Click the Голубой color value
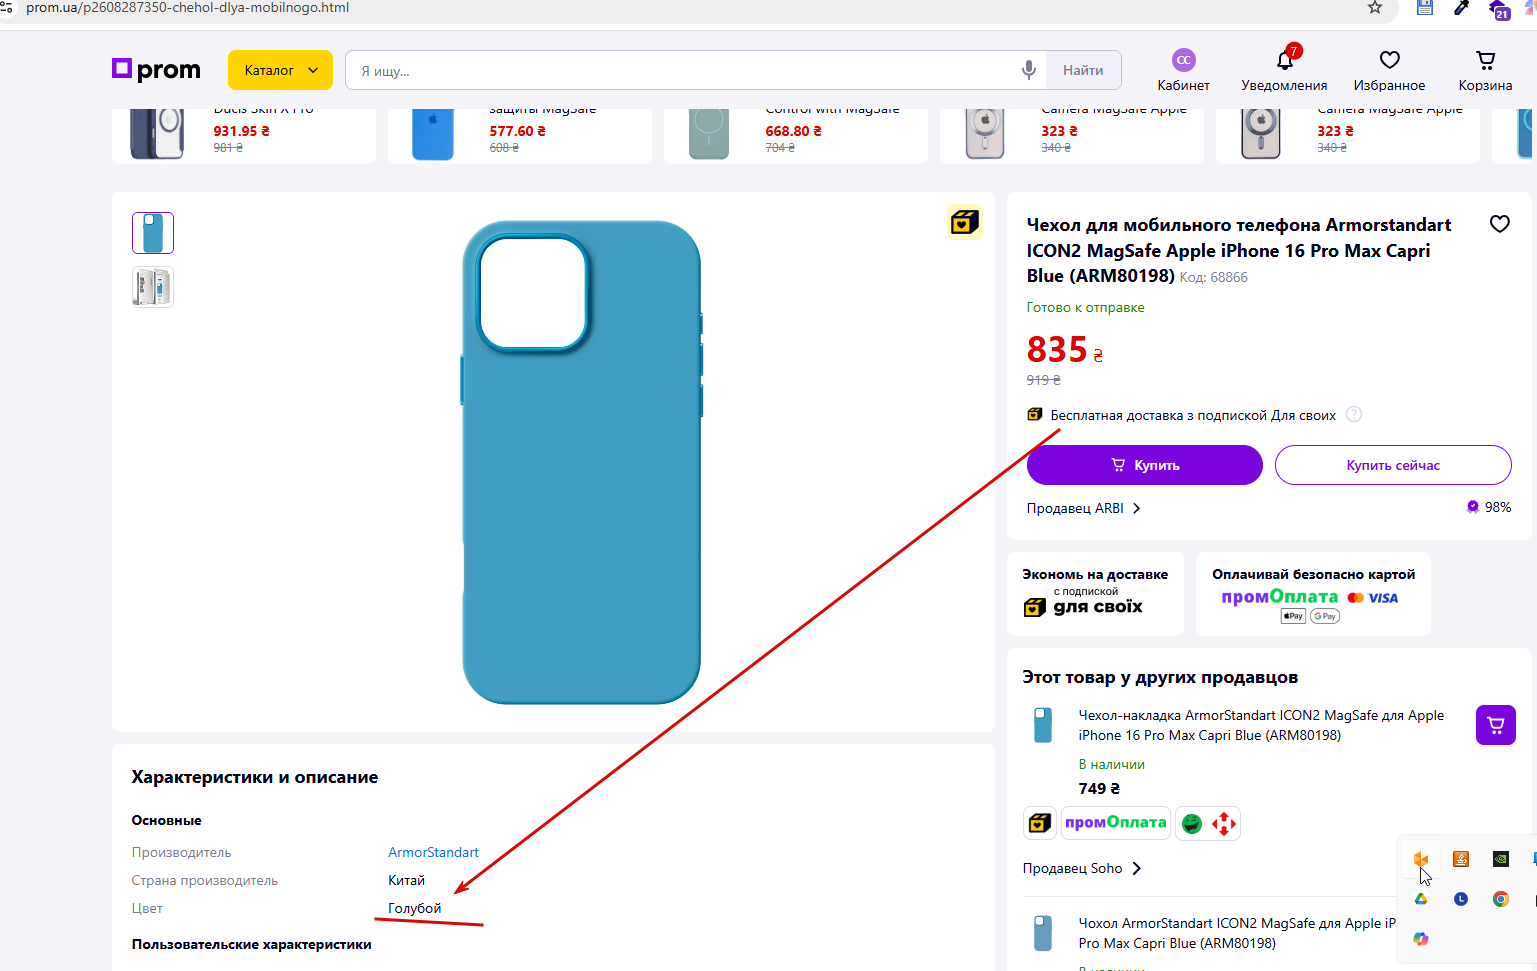Image resolution: width=1537 pixels, height=971 pixels. coord(414,908)
